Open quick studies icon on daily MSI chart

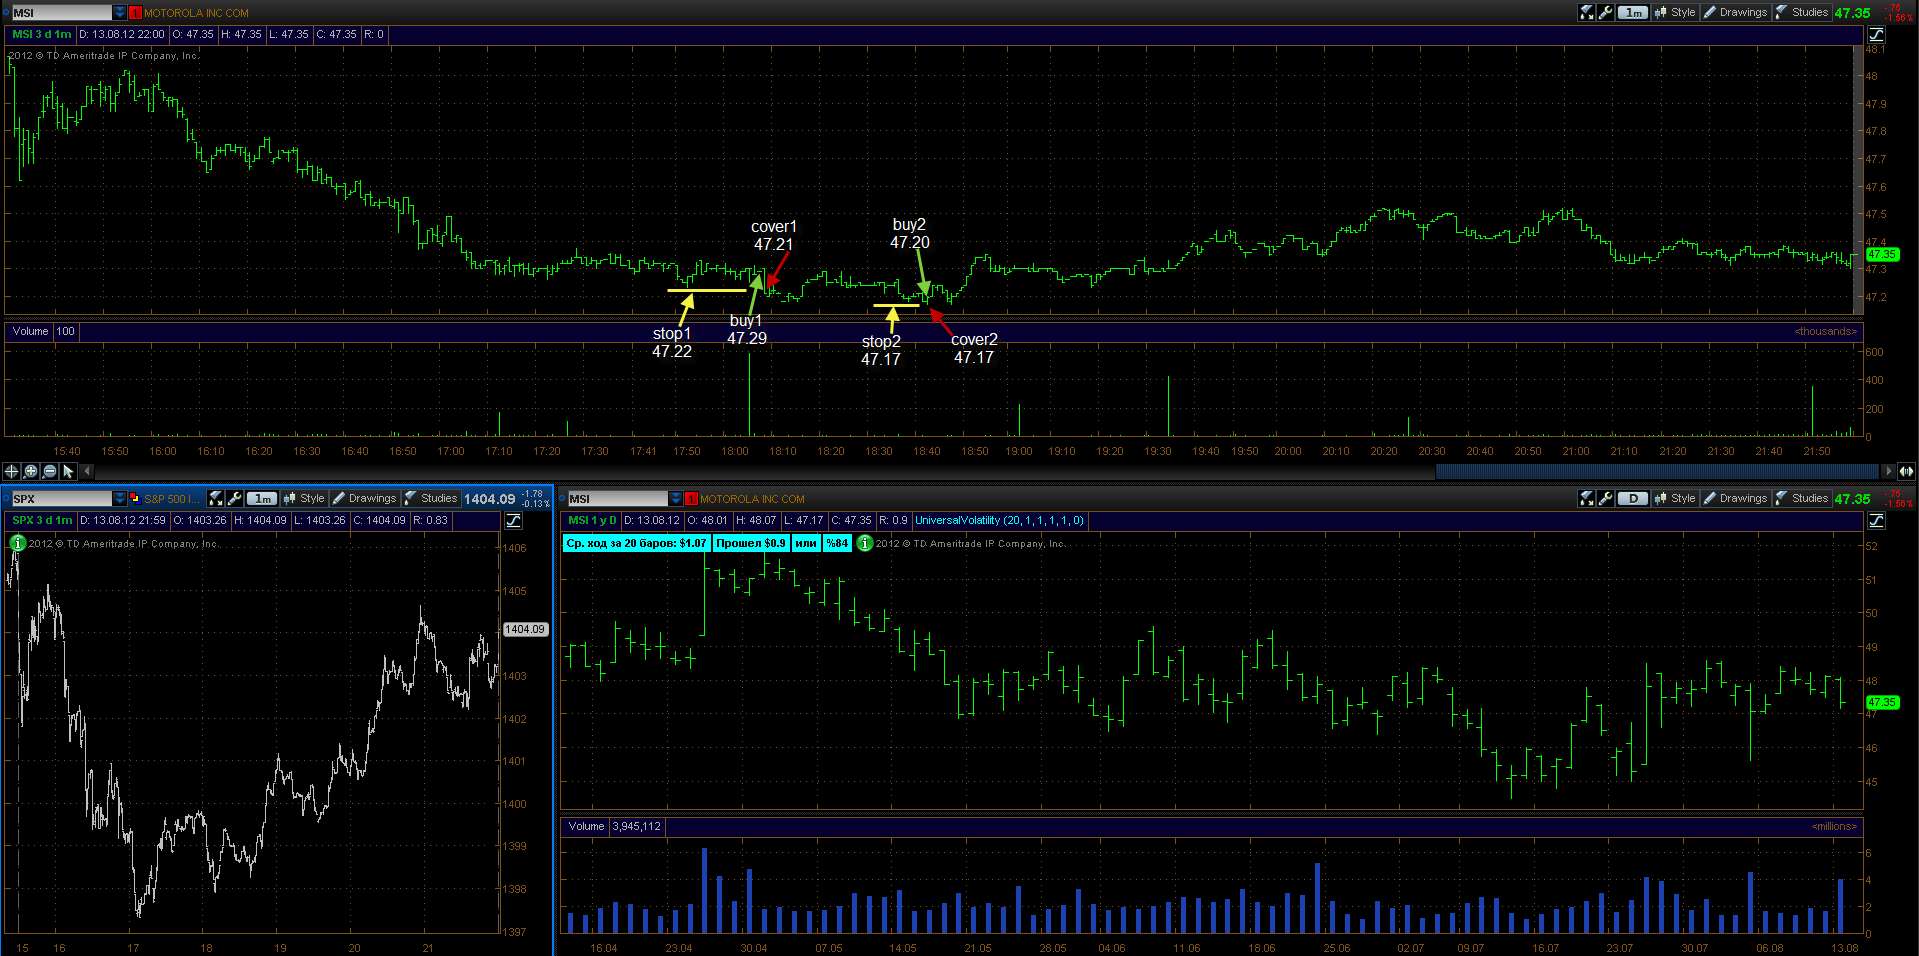(1587, 498)
